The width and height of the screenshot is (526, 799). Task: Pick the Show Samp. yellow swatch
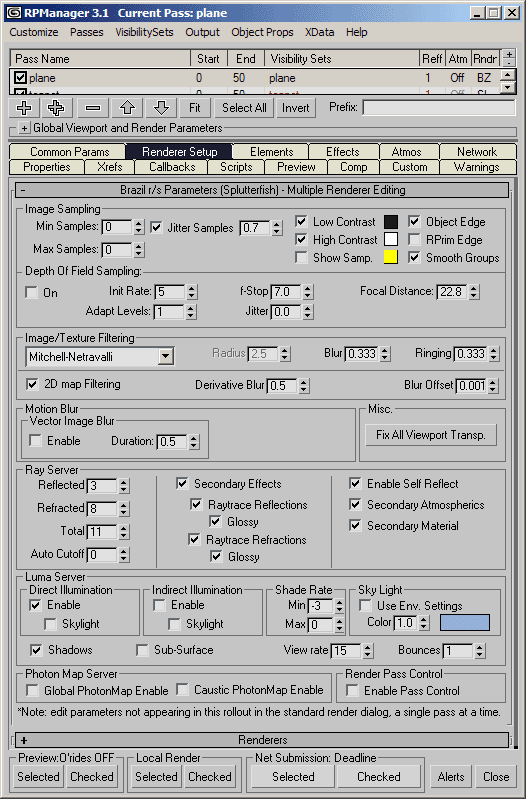391,257
